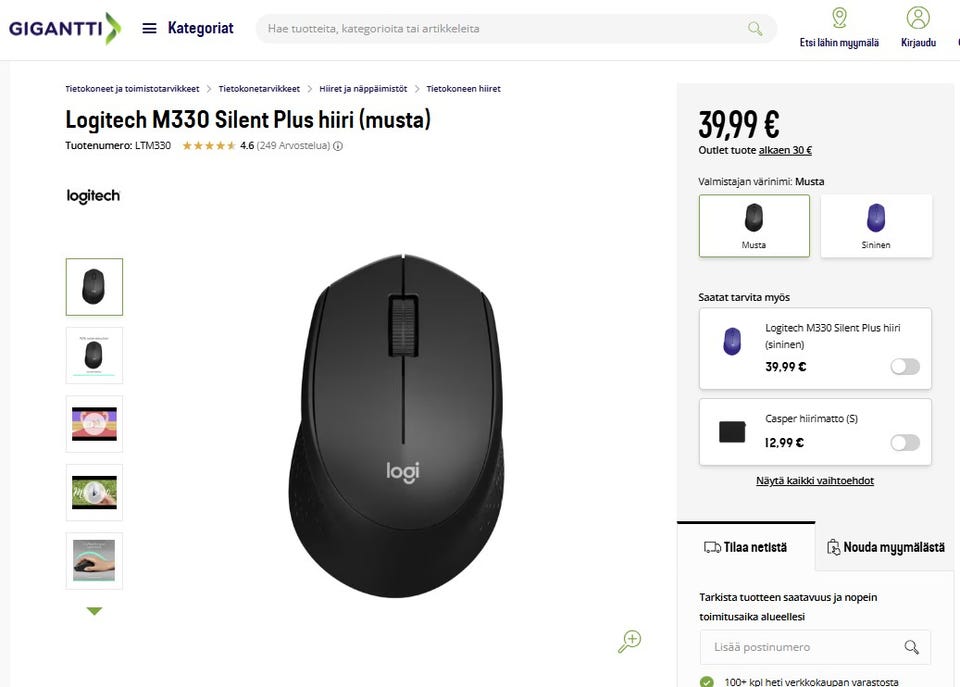Switch to the Nouda myymälästä tab
Screen dimensions: 960x687
(x=886, y=547)
